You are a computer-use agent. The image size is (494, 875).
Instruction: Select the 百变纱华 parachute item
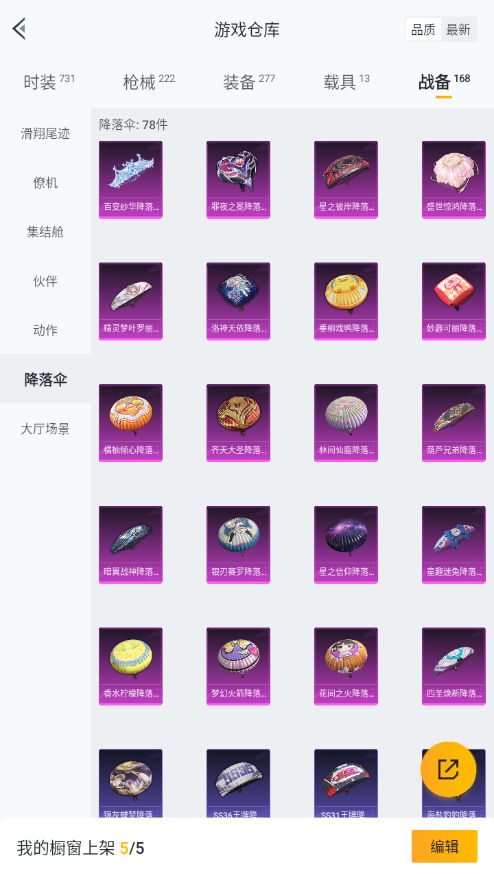click(x=131, y=180)
